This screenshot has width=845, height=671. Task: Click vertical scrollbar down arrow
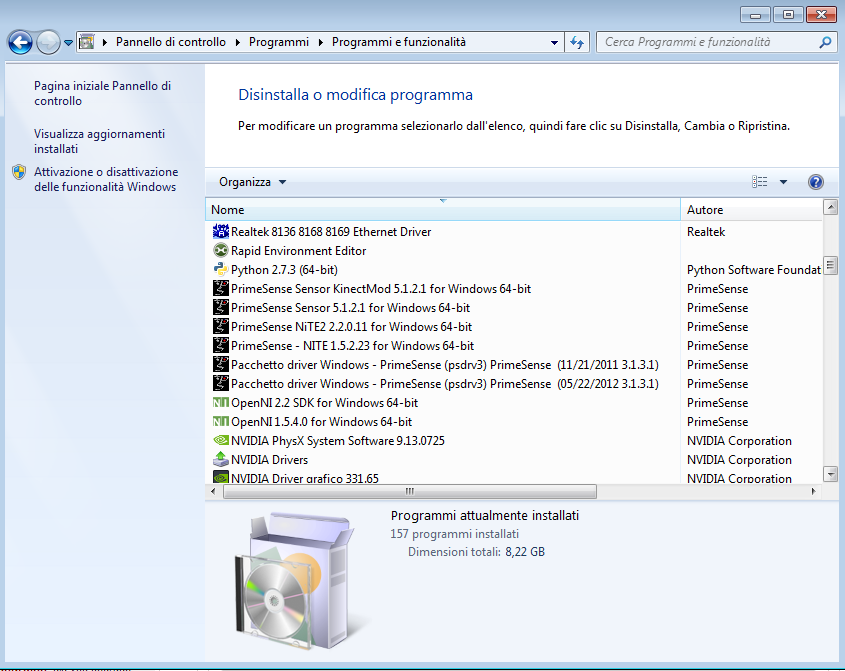tap(830, 474)
